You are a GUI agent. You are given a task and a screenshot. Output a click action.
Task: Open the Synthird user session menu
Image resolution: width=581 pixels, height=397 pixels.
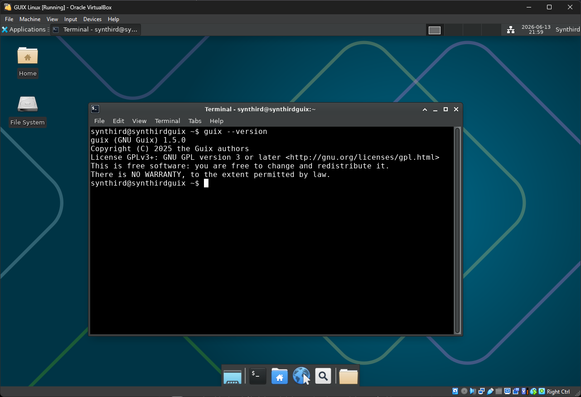tap(567, 29)
